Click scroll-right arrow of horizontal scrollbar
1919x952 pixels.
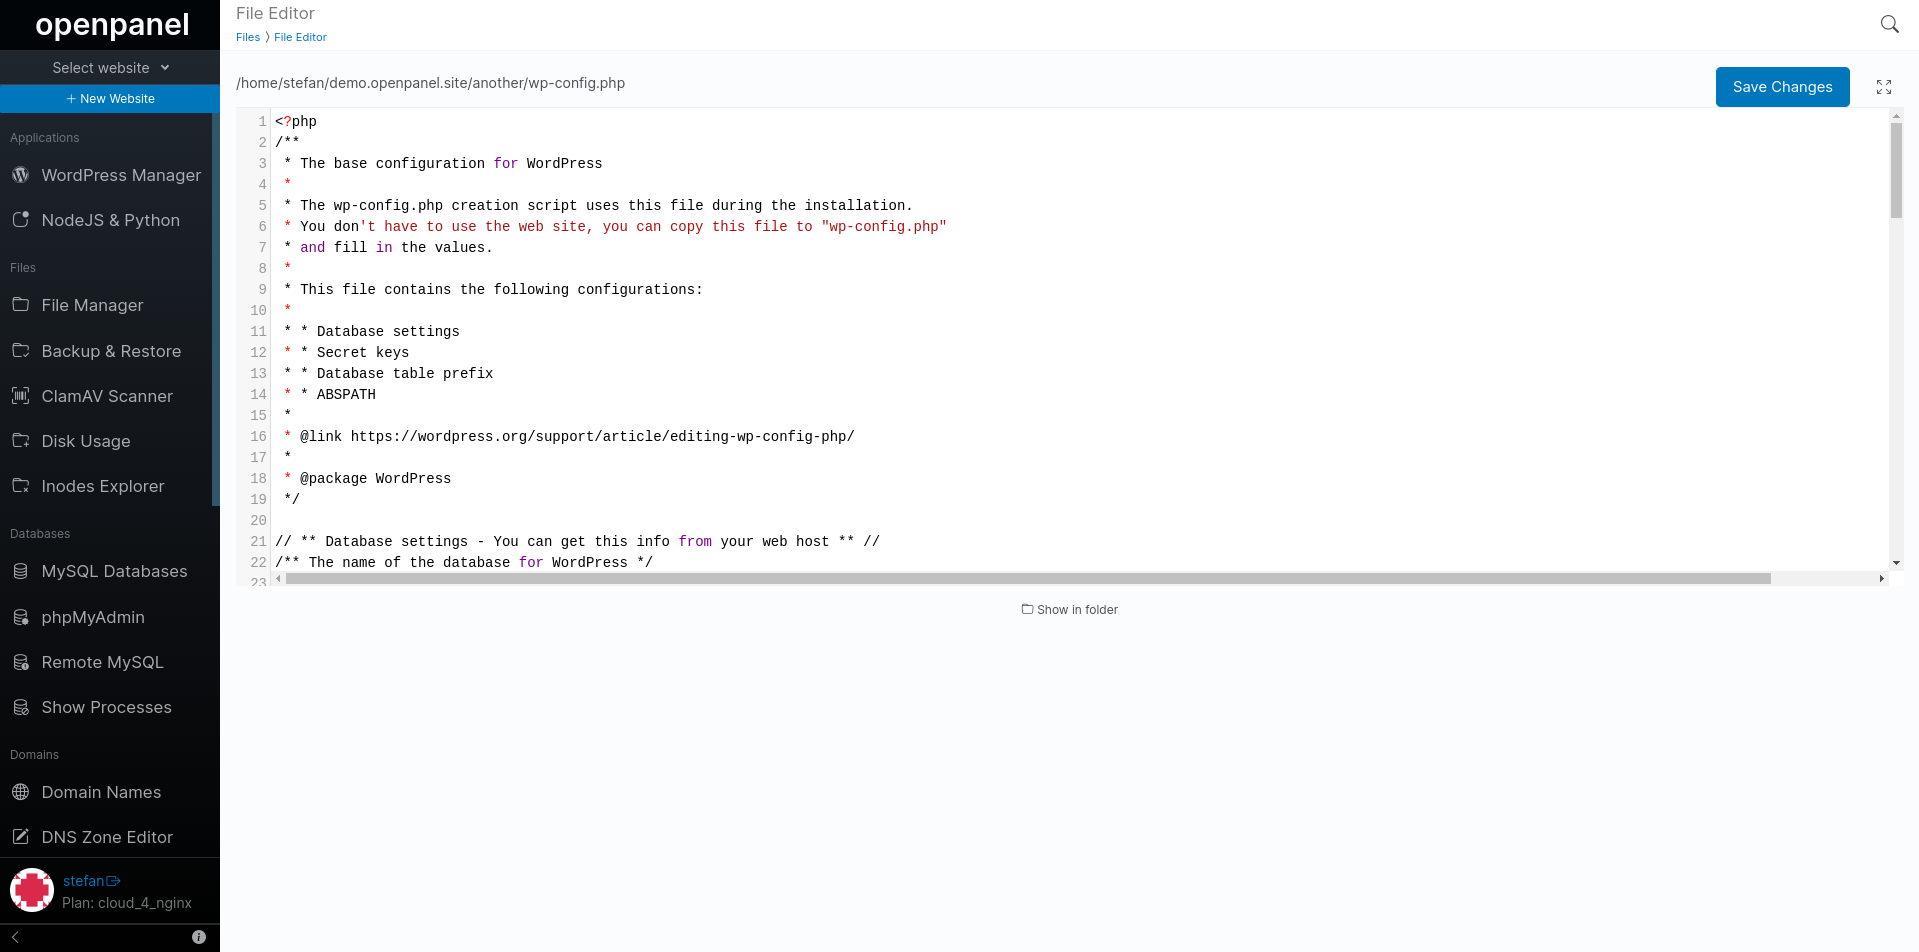click(x=1881, y=578)
